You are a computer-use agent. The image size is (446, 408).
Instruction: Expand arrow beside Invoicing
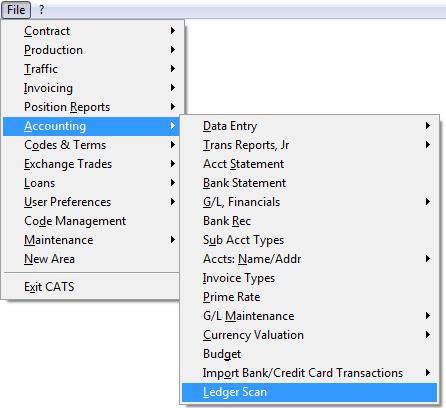(173, 88)
